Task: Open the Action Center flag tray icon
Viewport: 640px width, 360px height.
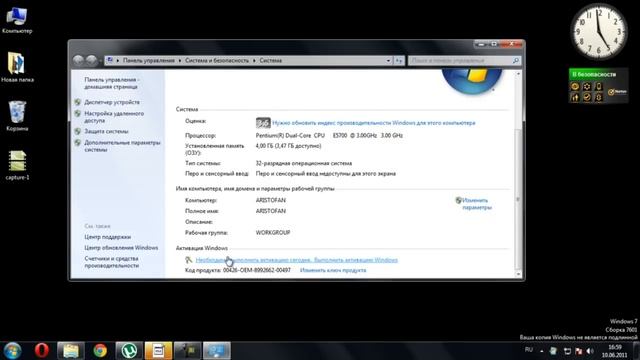Action: coord(578,351)
